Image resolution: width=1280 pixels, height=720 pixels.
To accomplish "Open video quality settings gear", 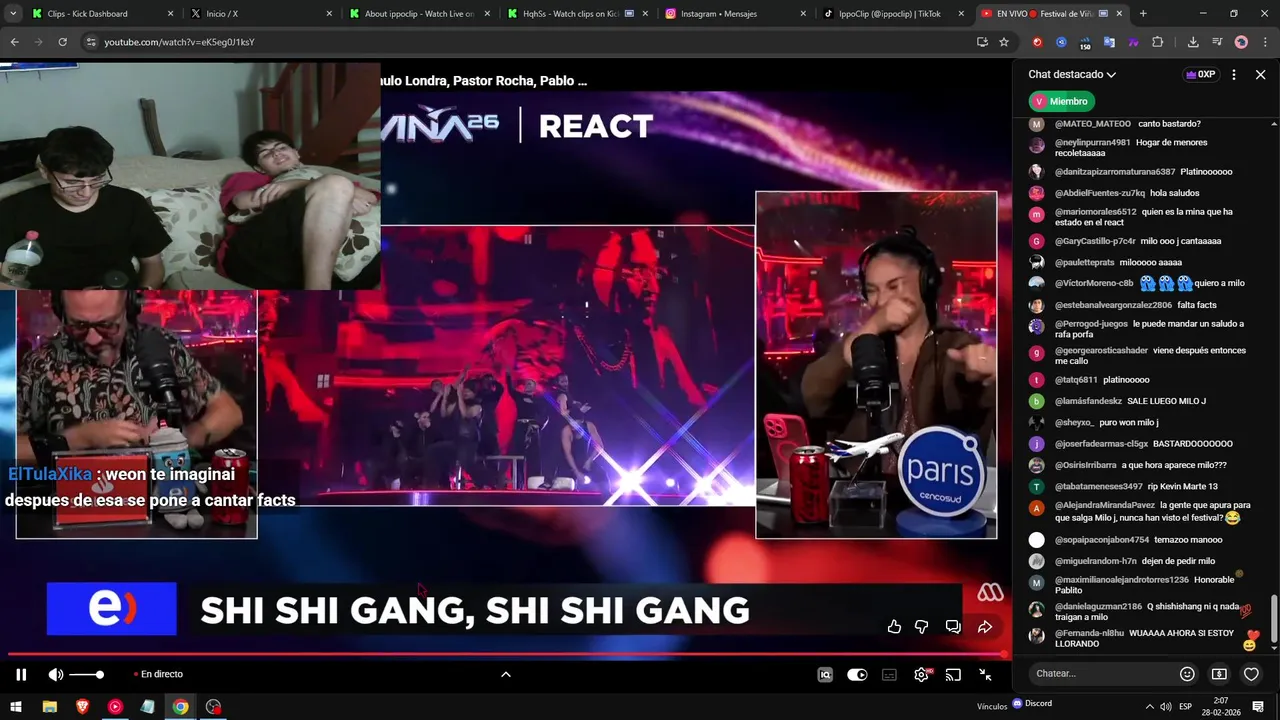I will tap(921, 675).
